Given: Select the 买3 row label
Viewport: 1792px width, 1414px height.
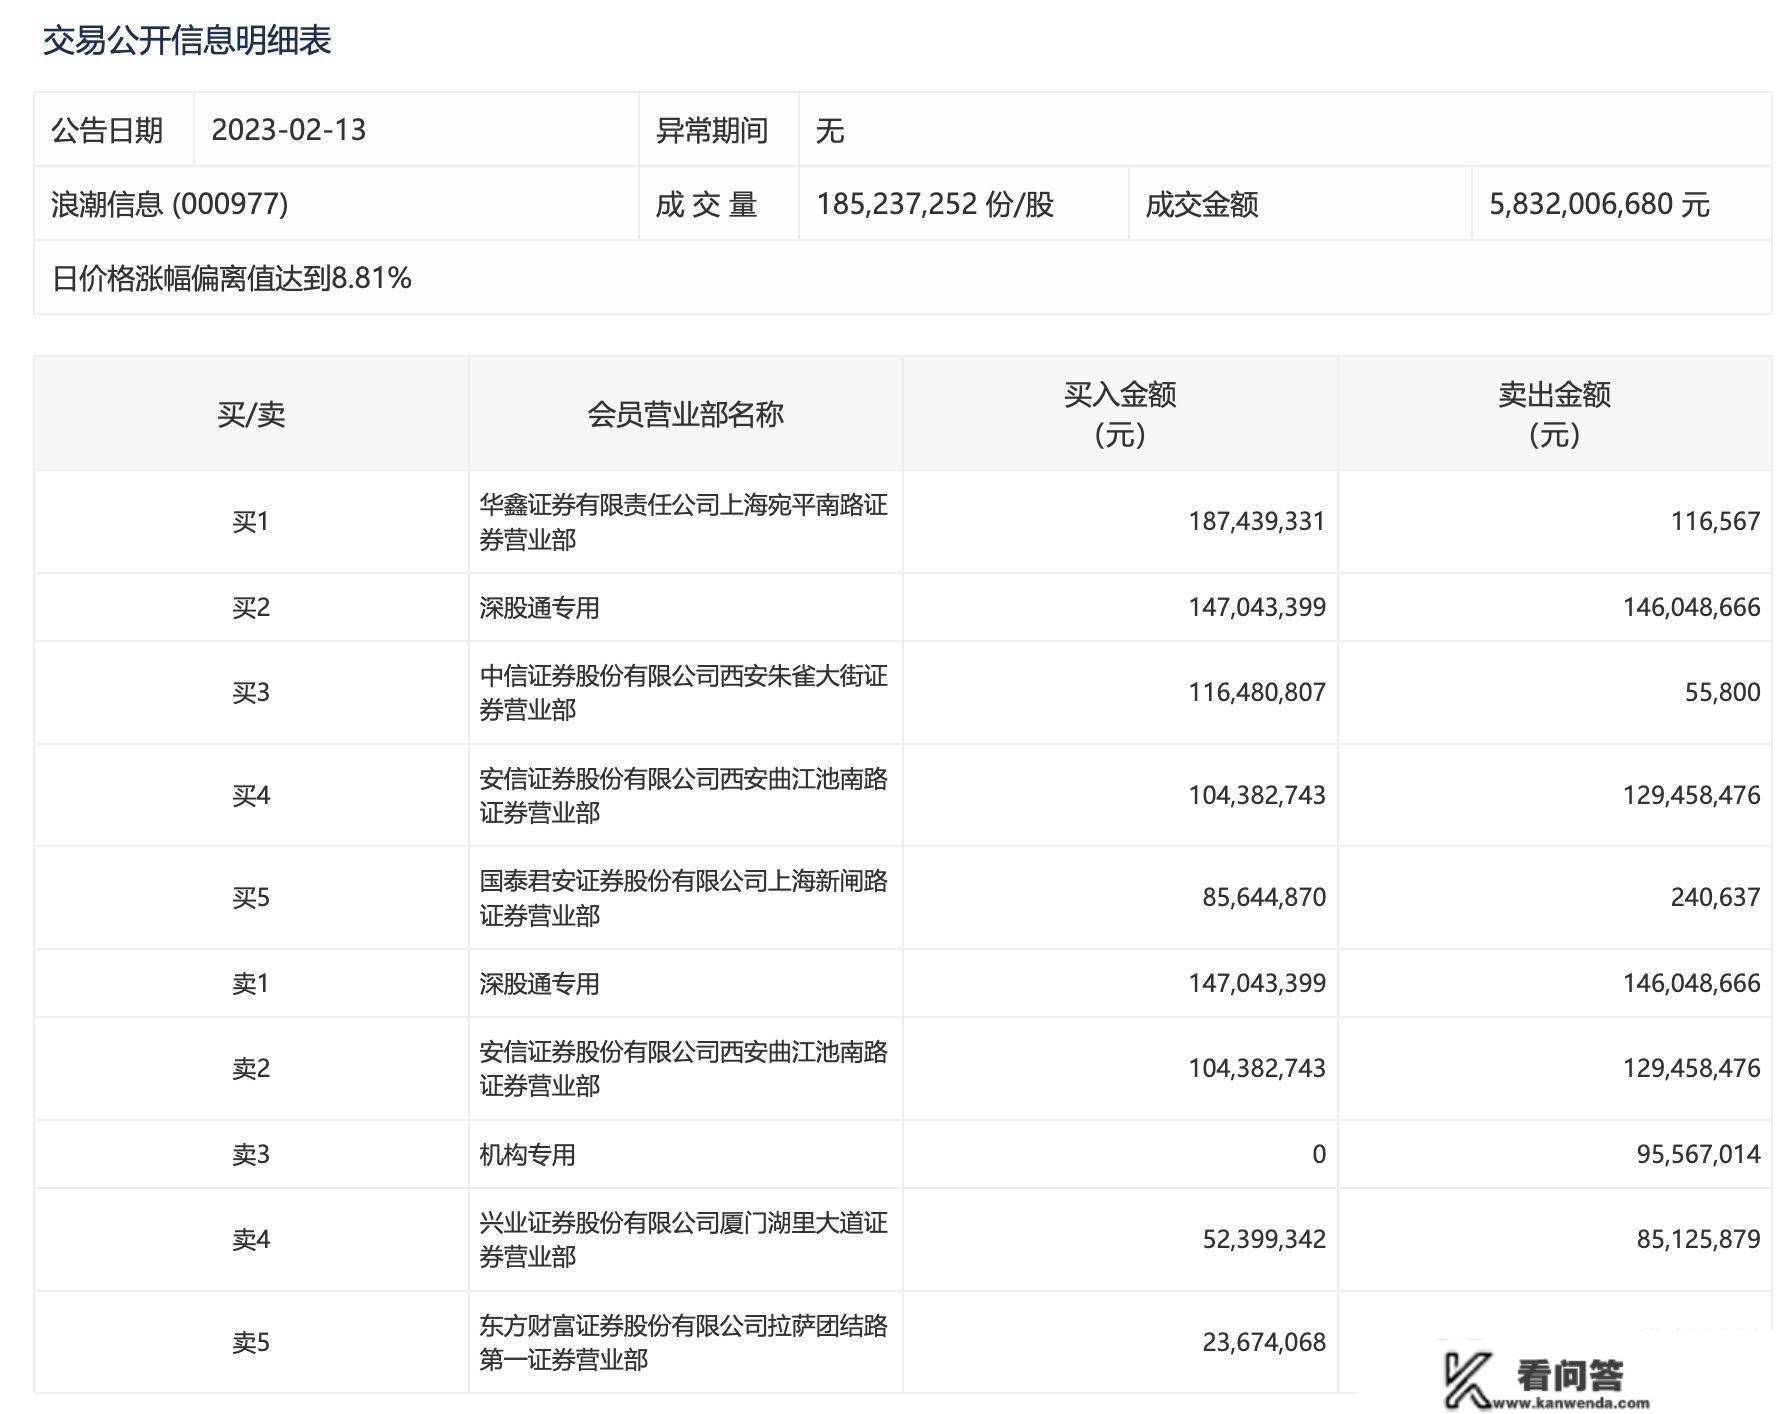Looking at the screenshot, I should pyautogui.click(x=251, y=692).
